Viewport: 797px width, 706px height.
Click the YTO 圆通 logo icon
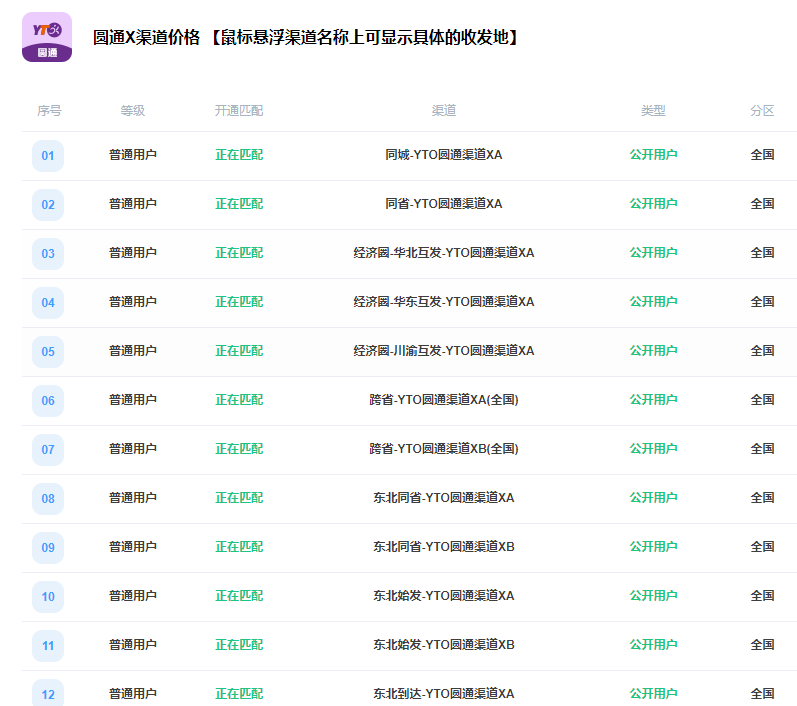coord(47,37)
